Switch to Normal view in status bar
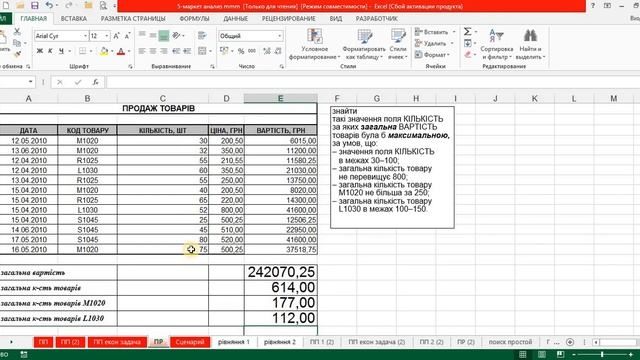Viewport: 640px width, 360px height. click(523, 355)
